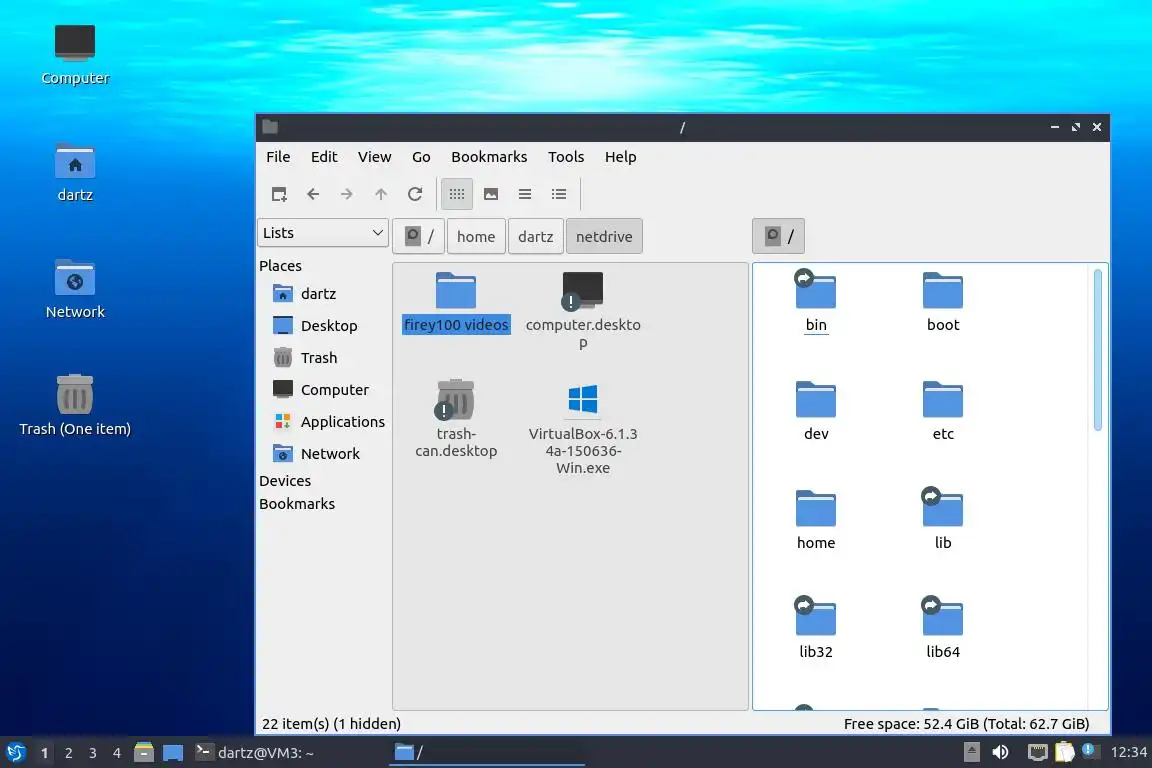
Task: Select the home folder in right pane
Action: click(816, 520)
